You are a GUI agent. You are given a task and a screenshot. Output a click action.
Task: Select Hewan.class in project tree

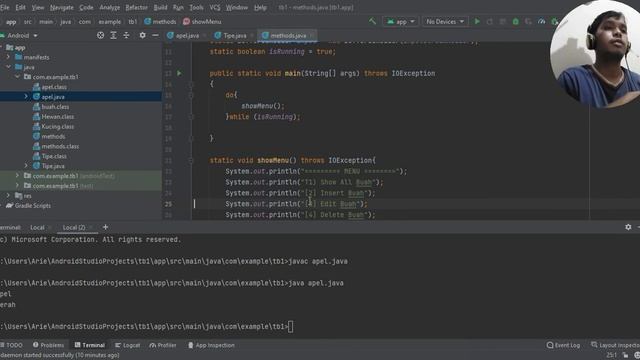(53, 117)
